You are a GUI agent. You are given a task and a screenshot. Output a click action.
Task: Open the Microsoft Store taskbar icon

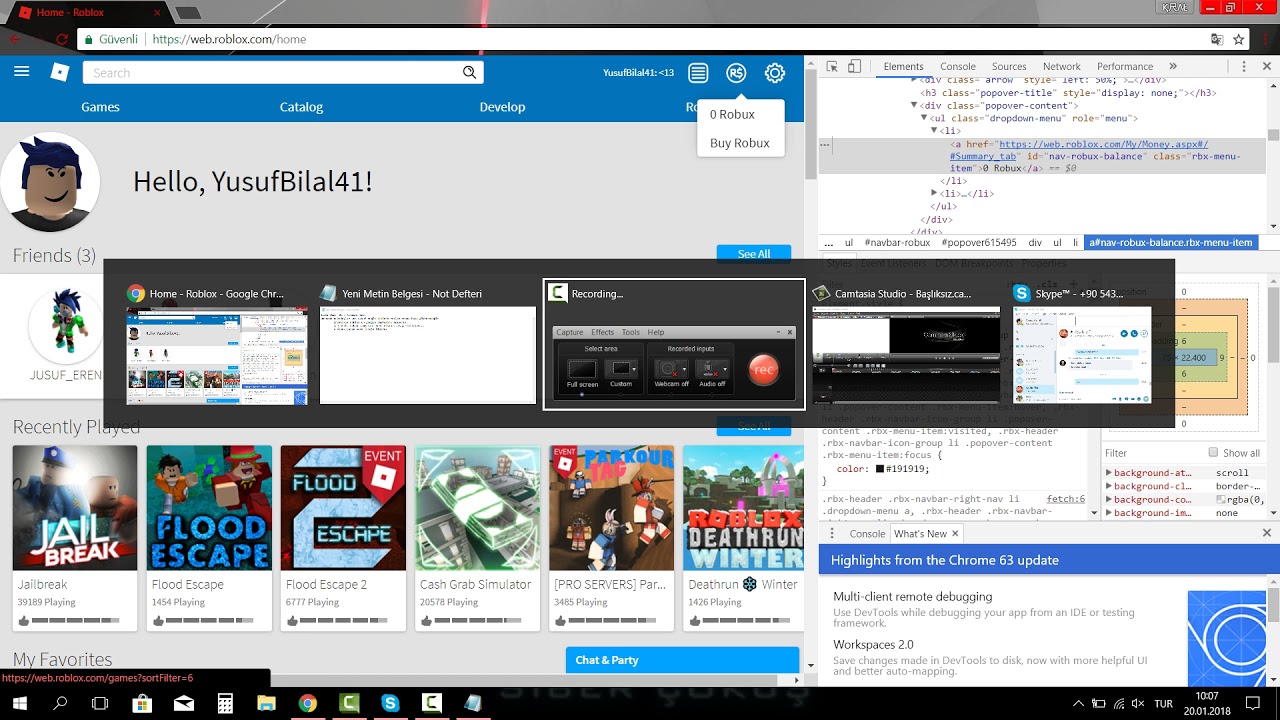pyautogui.click(x=142, y=703)
